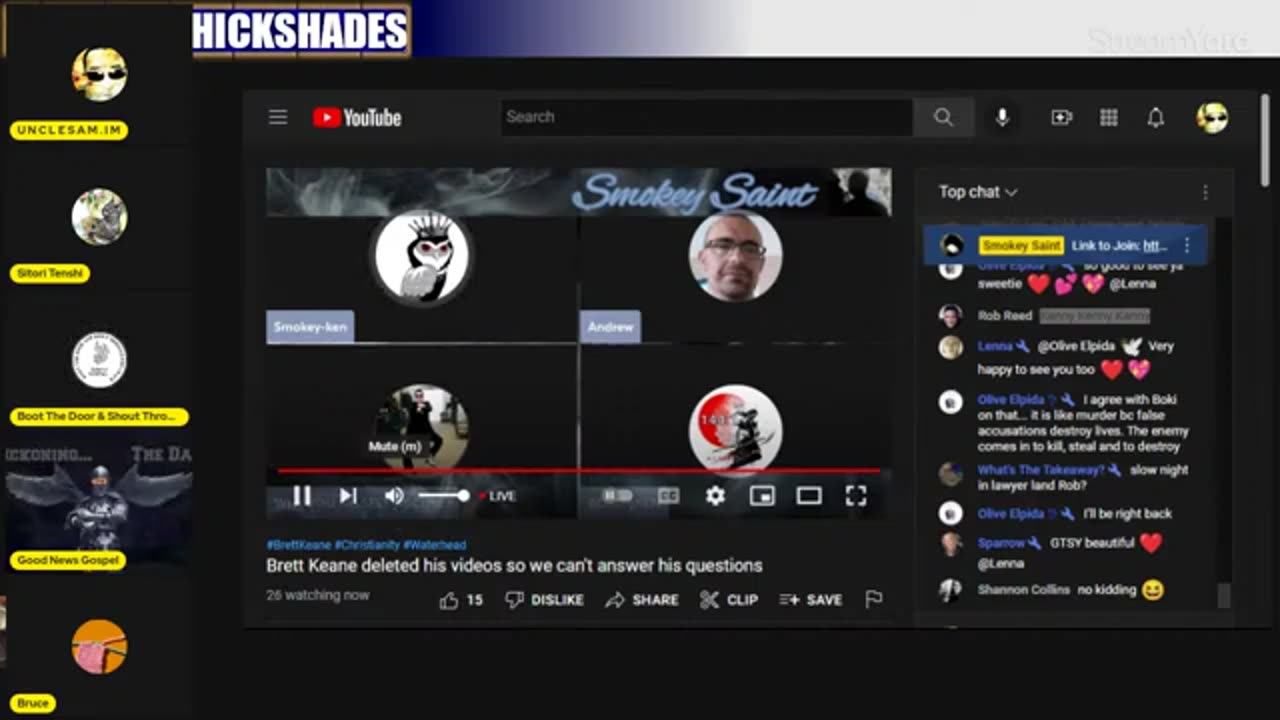Open player settings gear
The height and width of the screenshot is (720, 1280).
point(715,495)
